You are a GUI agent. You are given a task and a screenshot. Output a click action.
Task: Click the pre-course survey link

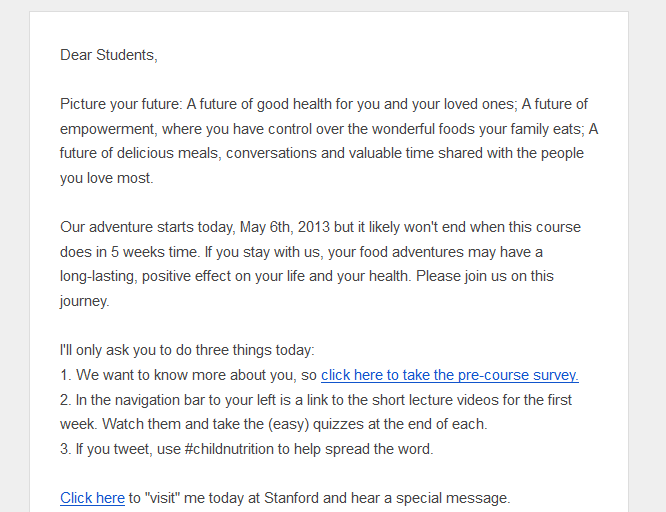[x=449, y=375]
